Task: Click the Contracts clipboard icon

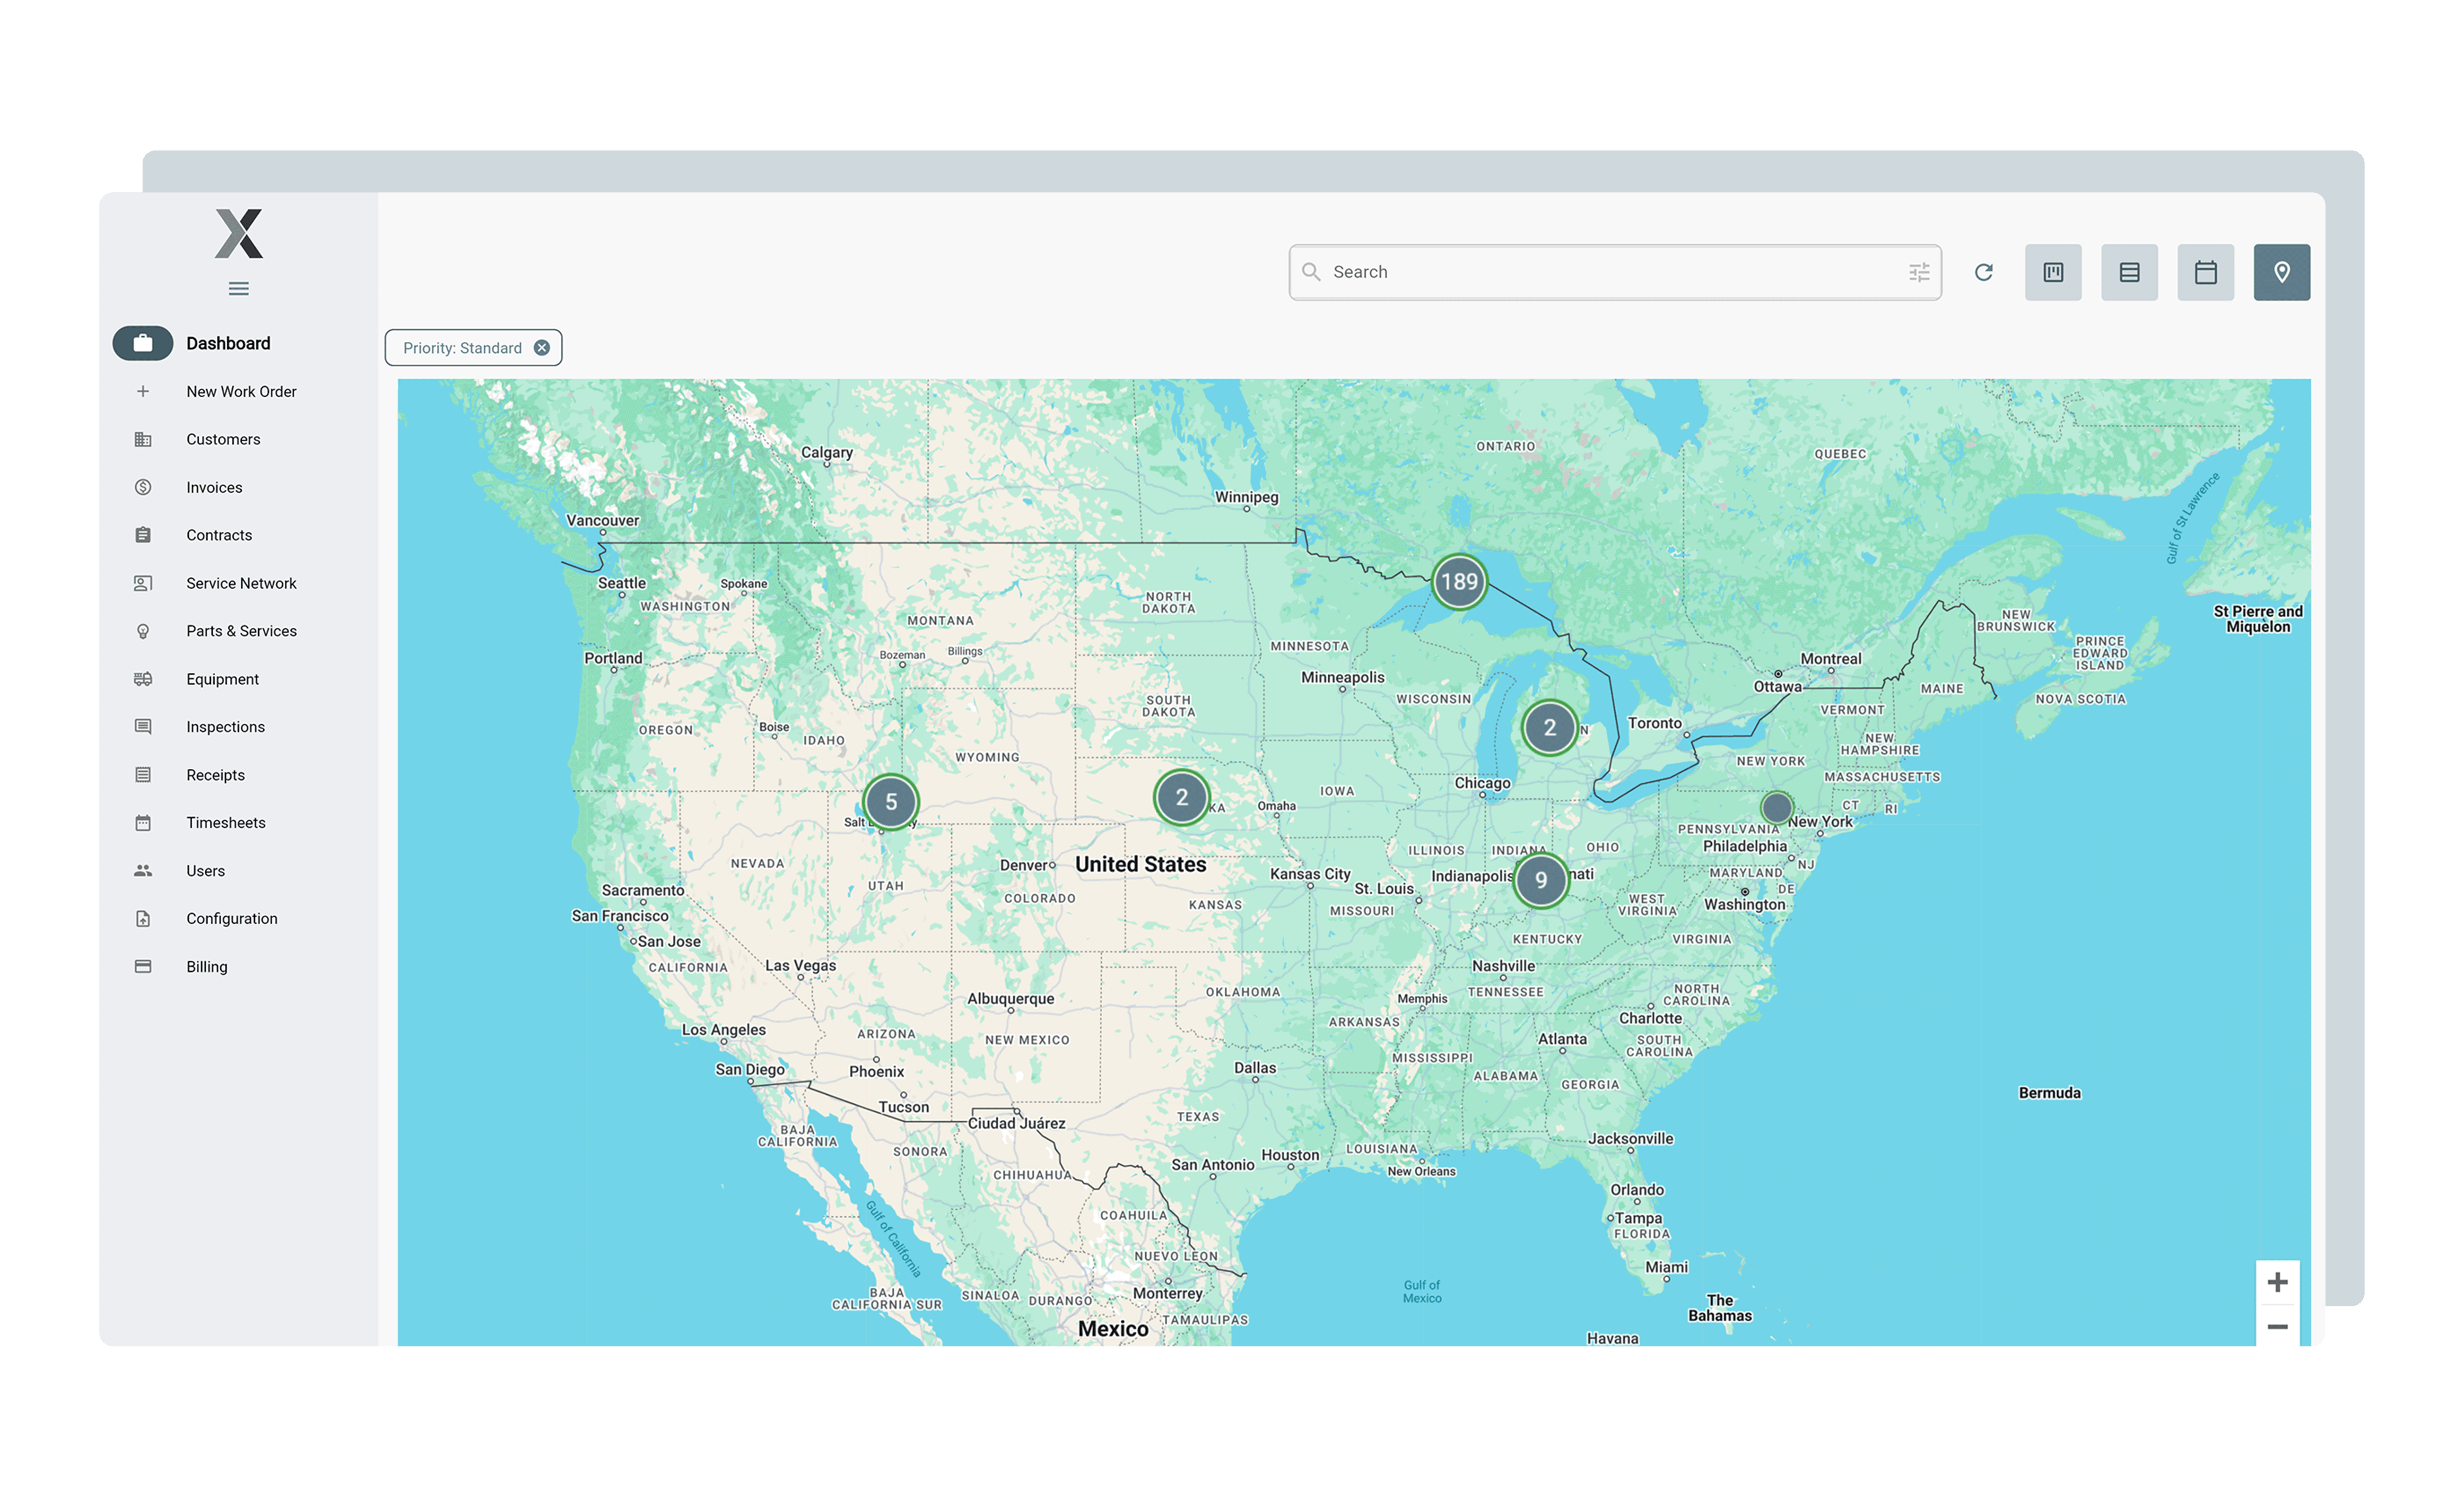Action: click(x=143, y=535)
